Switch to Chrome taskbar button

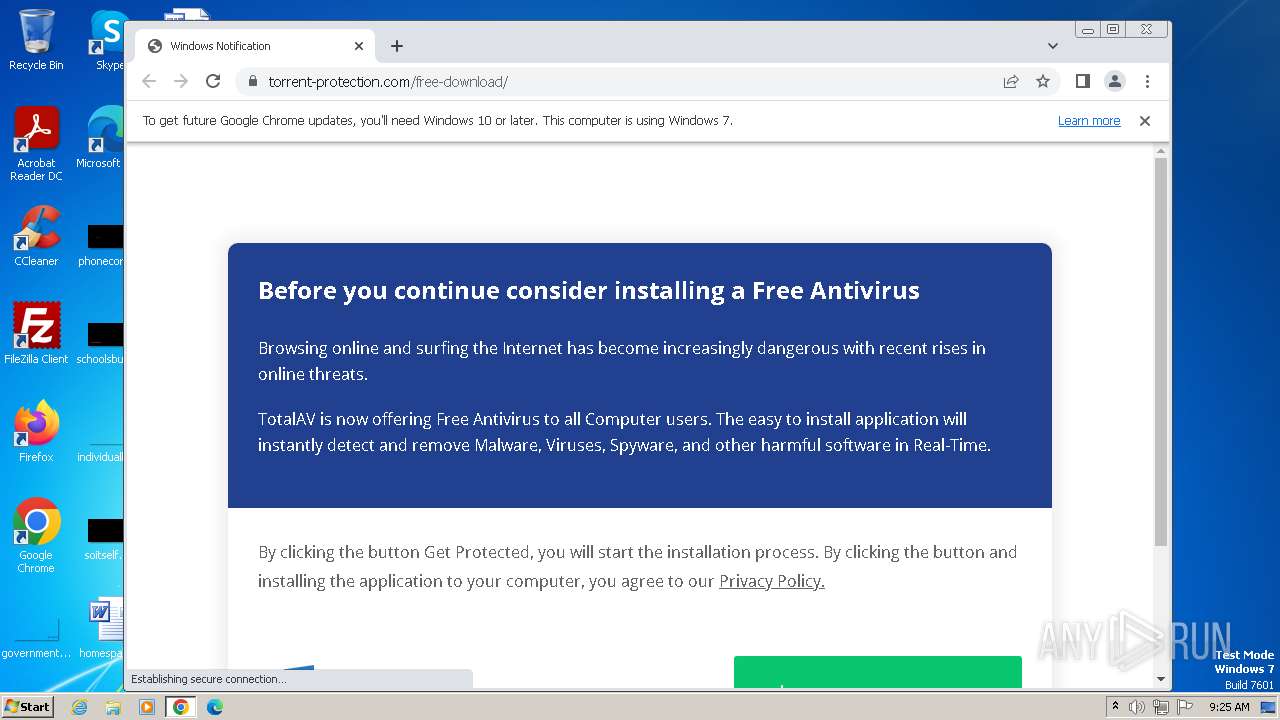point(180,707)
